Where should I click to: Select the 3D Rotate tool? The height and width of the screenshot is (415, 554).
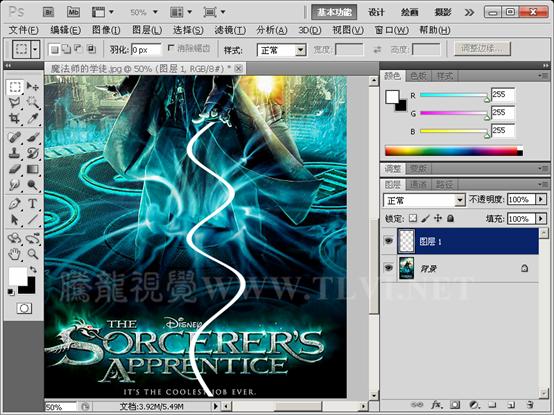(x=14, y=238)
